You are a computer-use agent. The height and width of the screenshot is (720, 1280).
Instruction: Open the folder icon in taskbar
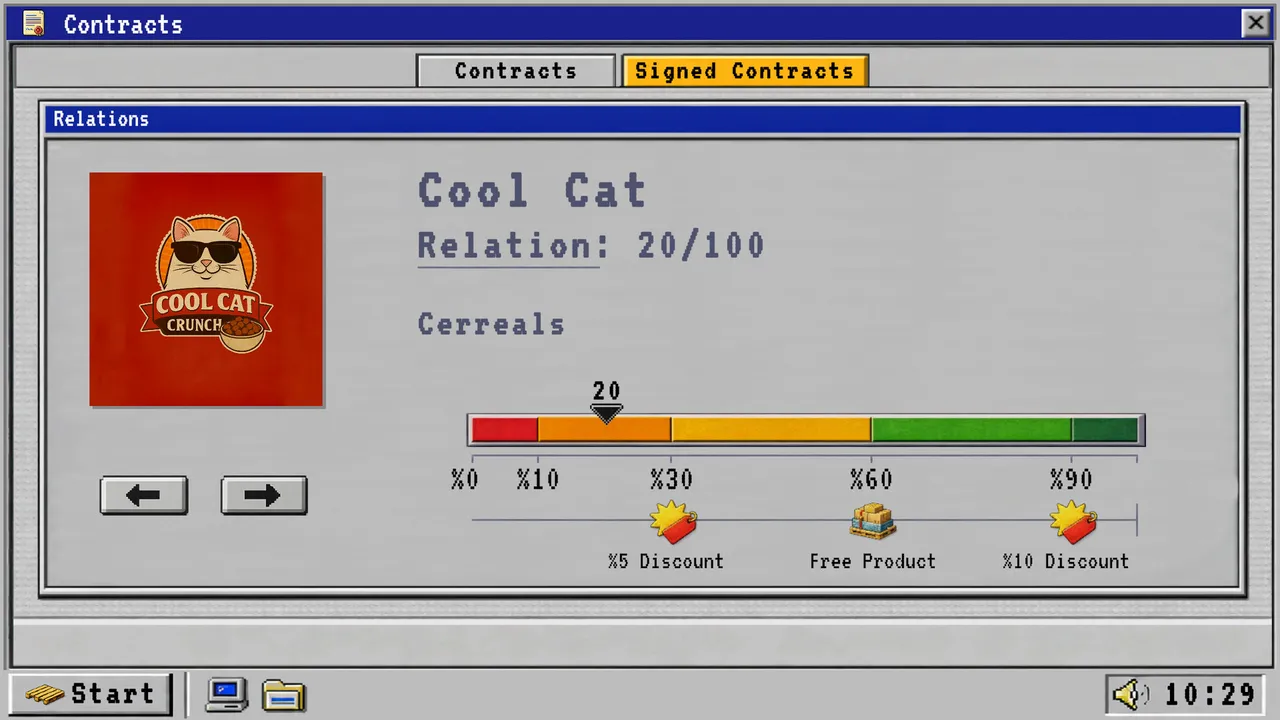pyautogui.click(x=284, y=695)
